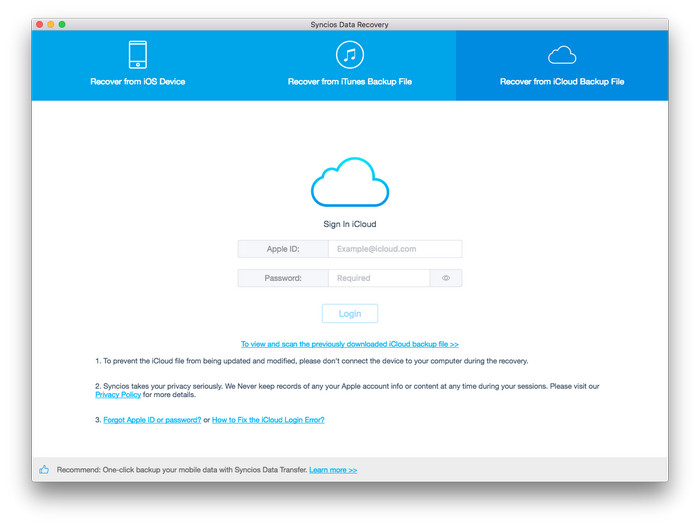Click the large iCloud cloud logo
This screenshot has height=527, width=700.
click(350, 182)
